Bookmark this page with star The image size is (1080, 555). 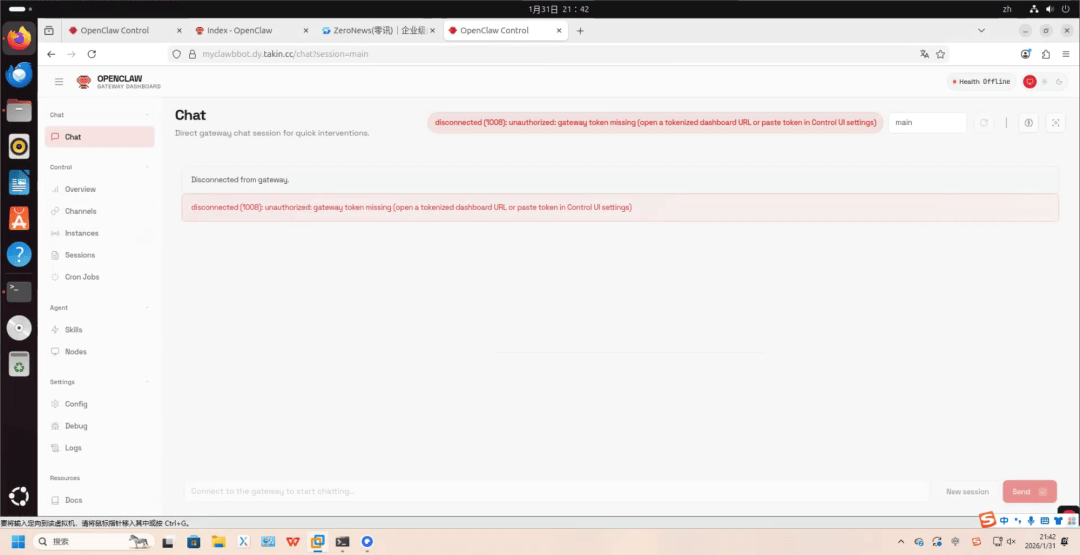pyautogui.click(x=940, y=54)
